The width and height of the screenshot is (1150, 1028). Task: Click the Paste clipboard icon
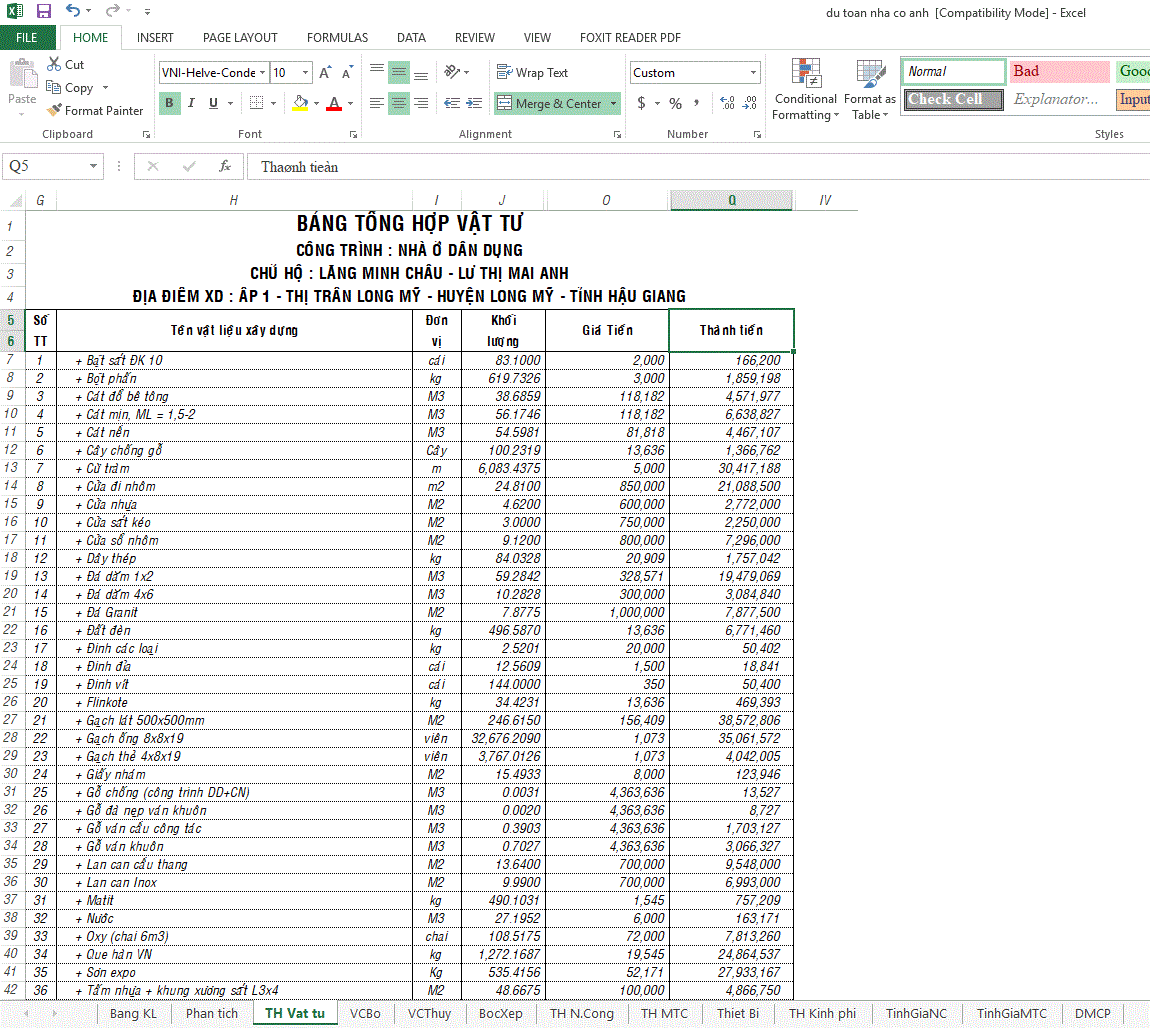22,73
